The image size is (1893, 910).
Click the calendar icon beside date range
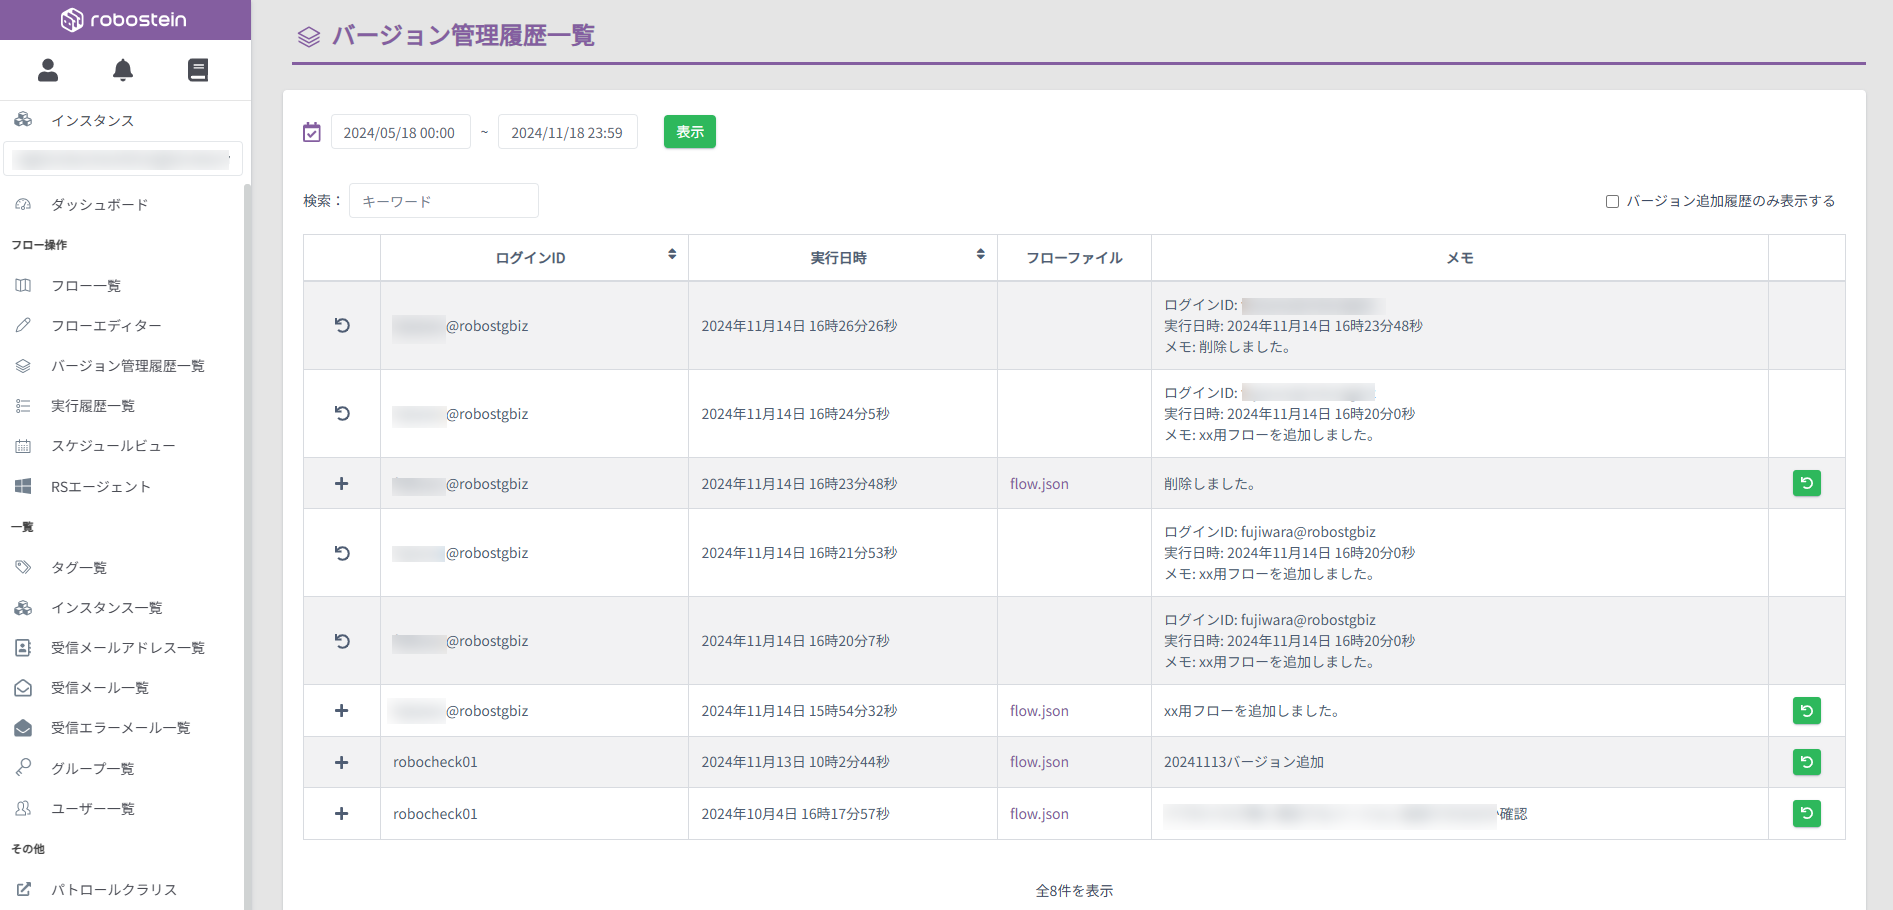pos(312,132)
